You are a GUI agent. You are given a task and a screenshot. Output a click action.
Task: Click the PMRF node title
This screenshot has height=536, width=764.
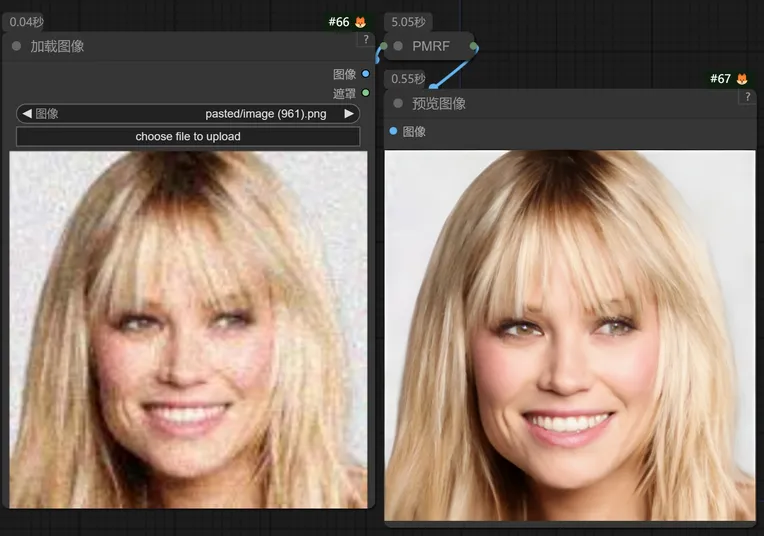pos(431,46)
